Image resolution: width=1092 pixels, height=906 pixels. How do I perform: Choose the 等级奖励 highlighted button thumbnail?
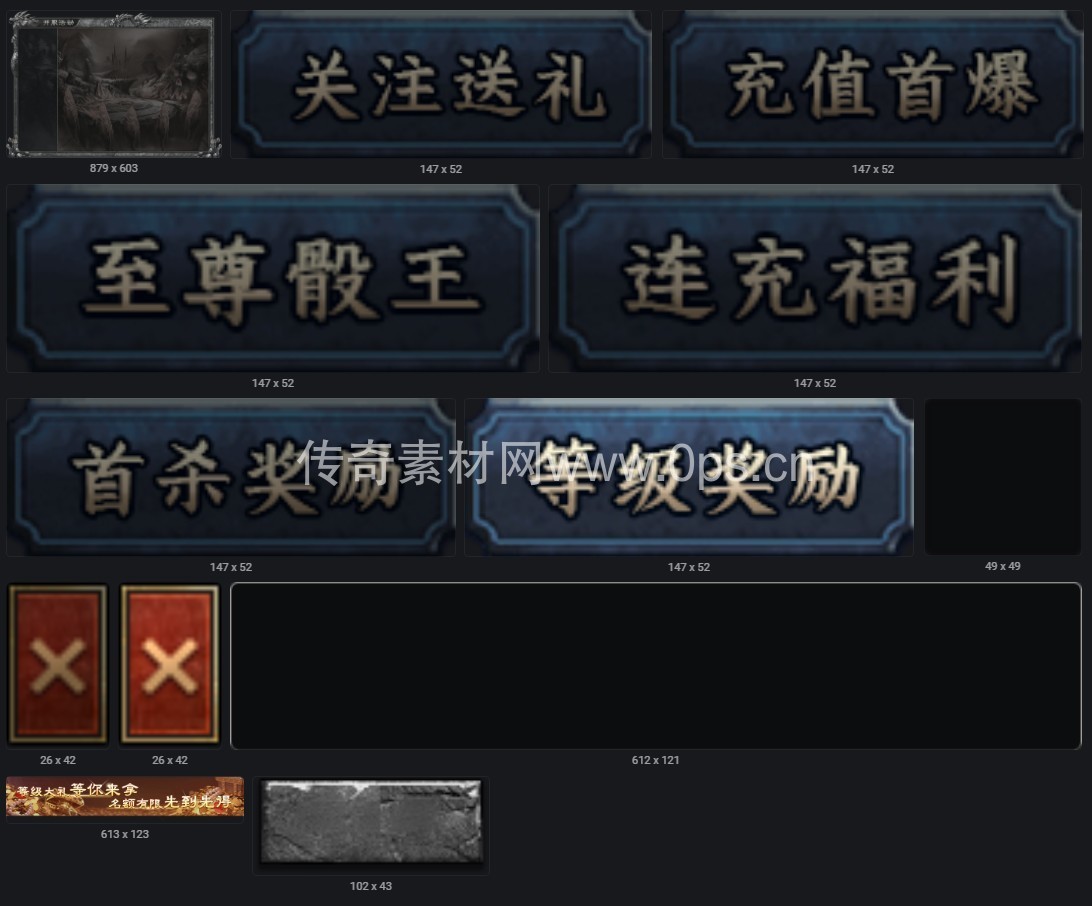pyautogui.click(x=689, y=477)
